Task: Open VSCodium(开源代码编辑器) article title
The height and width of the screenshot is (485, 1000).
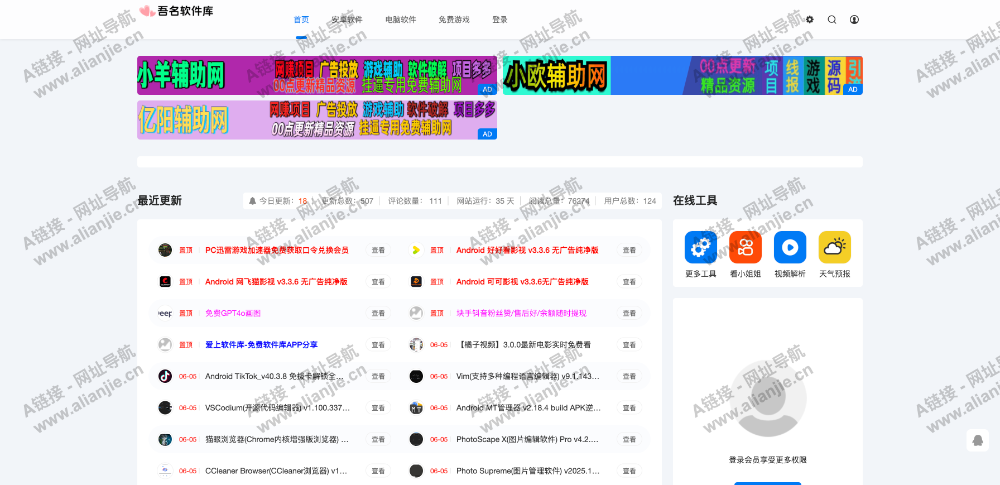Action: tap(277, 408)
